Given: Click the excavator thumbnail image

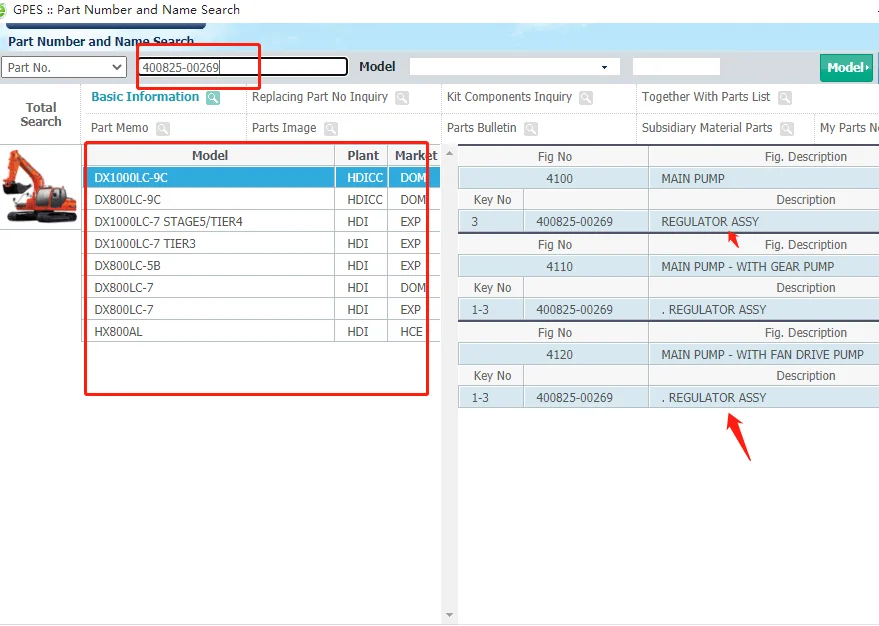Looking at the screenshot, I should click(x=40, y=186).
